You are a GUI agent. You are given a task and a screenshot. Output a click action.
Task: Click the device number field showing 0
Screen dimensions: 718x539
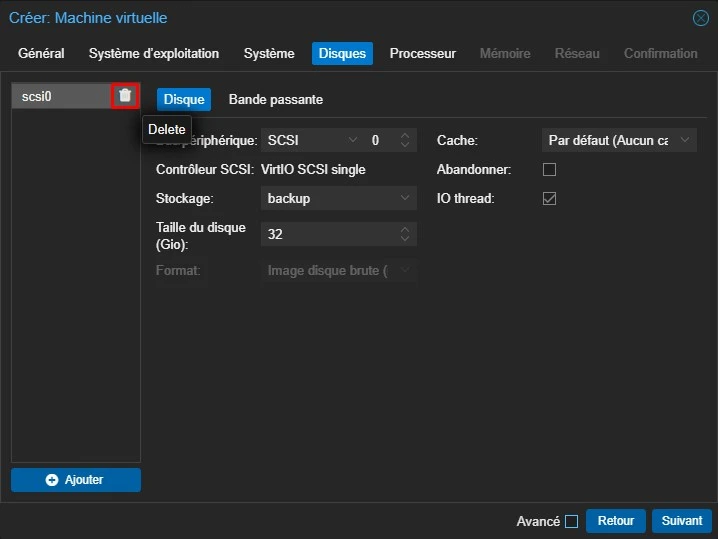pyautogui.click(x=381, y=140)
